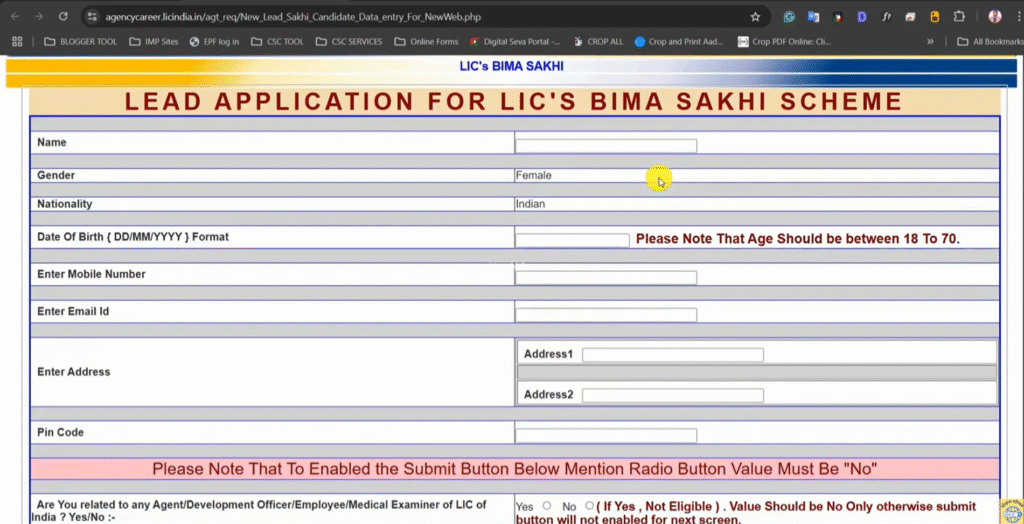Click the Name input field
Screen dimensions: 1024x524
tap(605, 146)
